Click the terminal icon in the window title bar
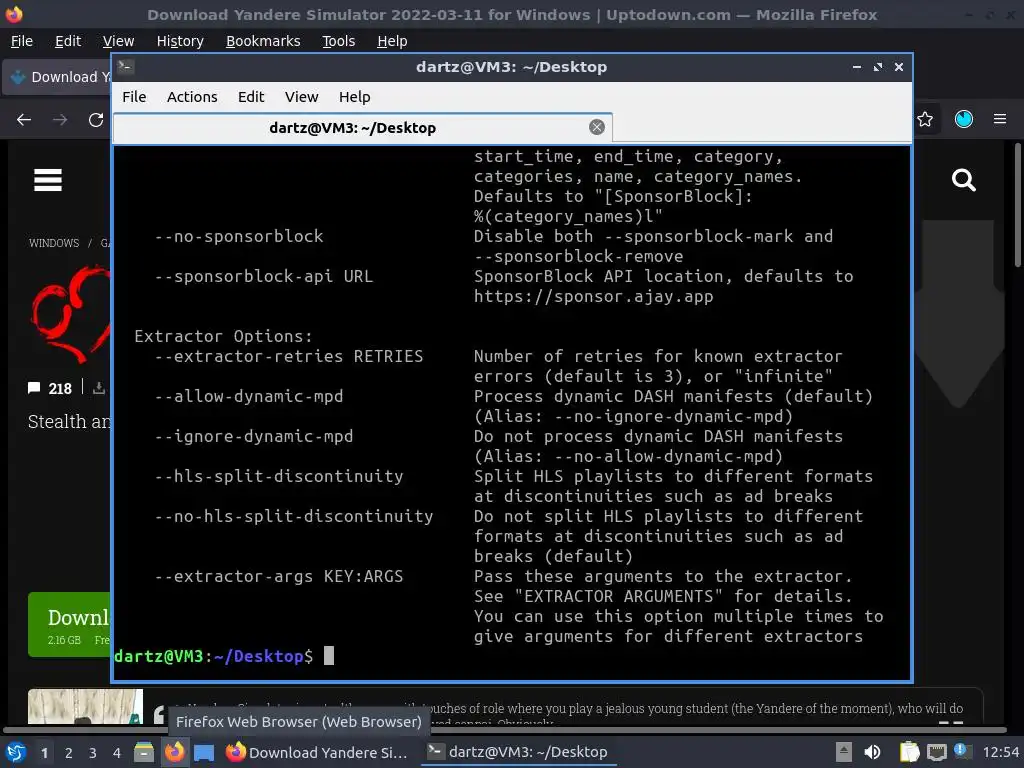 pos(125,67)
